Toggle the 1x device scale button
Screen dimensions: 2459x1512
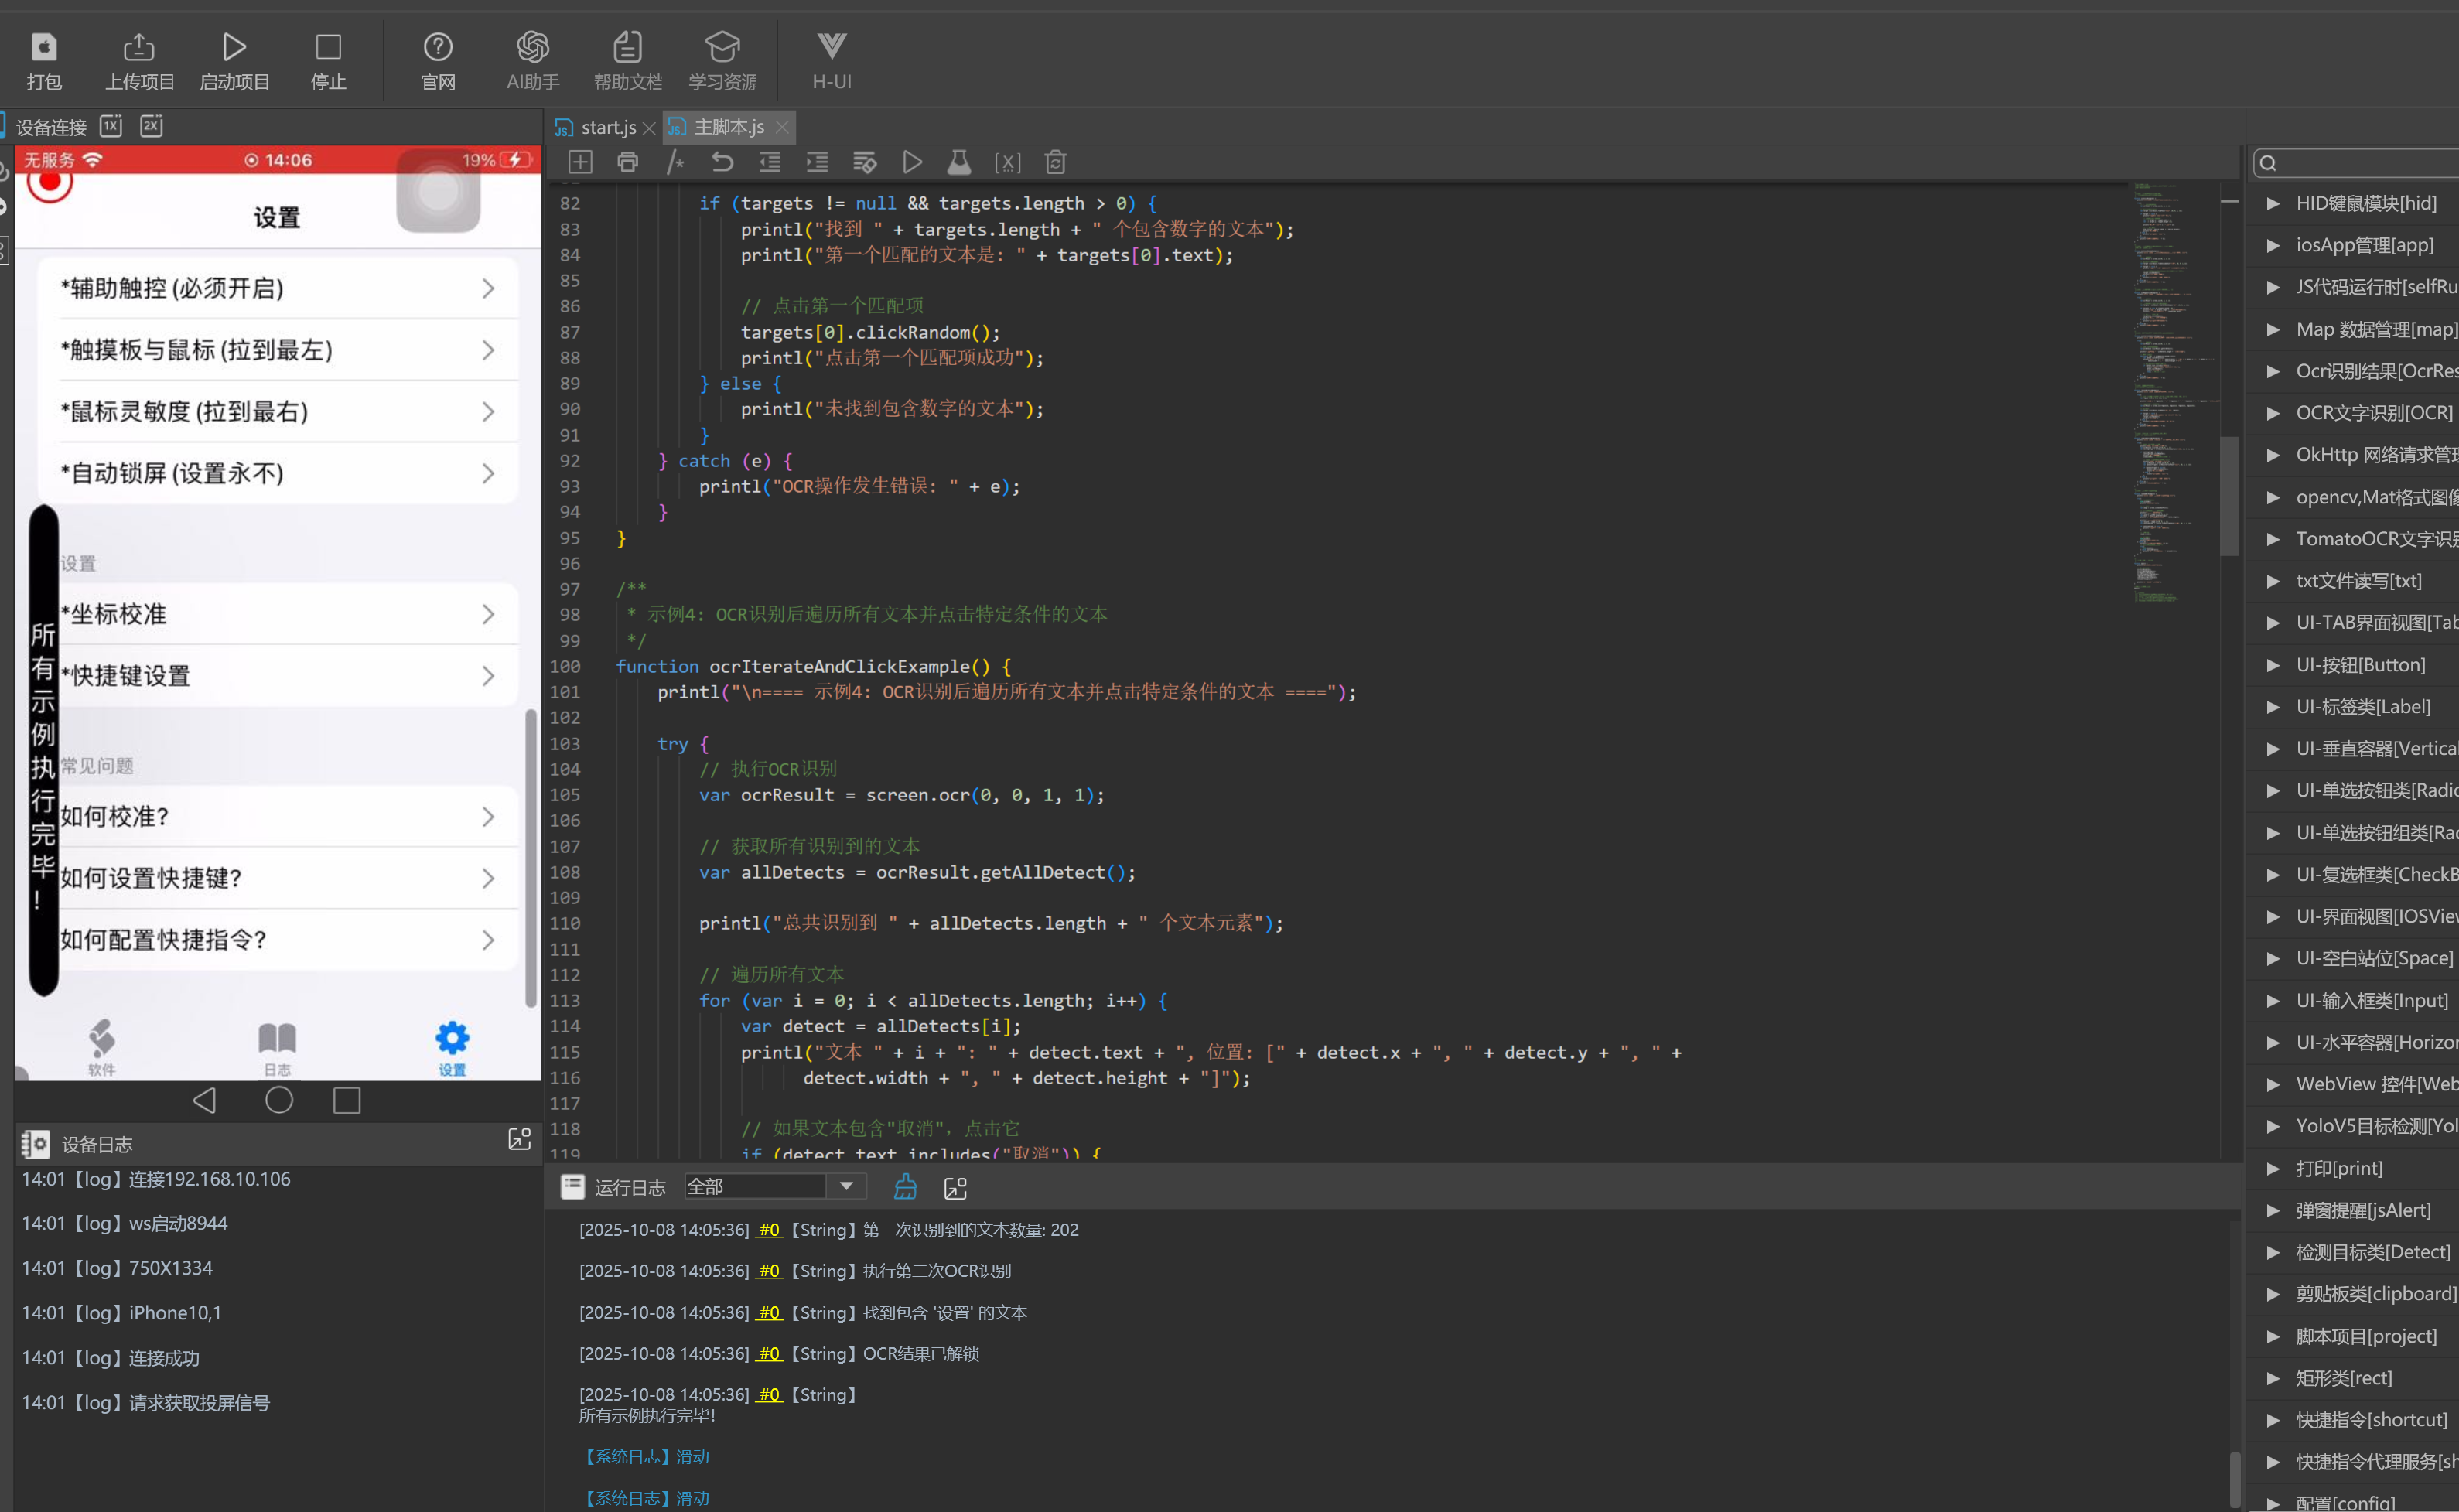coord(111,126)
